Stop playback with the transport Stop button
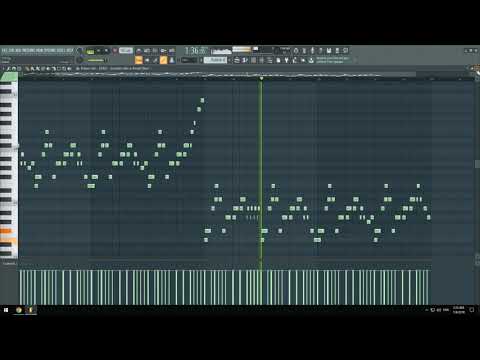Screen dimensions: 480x360 pyautogui.click(x=106, y=51)
